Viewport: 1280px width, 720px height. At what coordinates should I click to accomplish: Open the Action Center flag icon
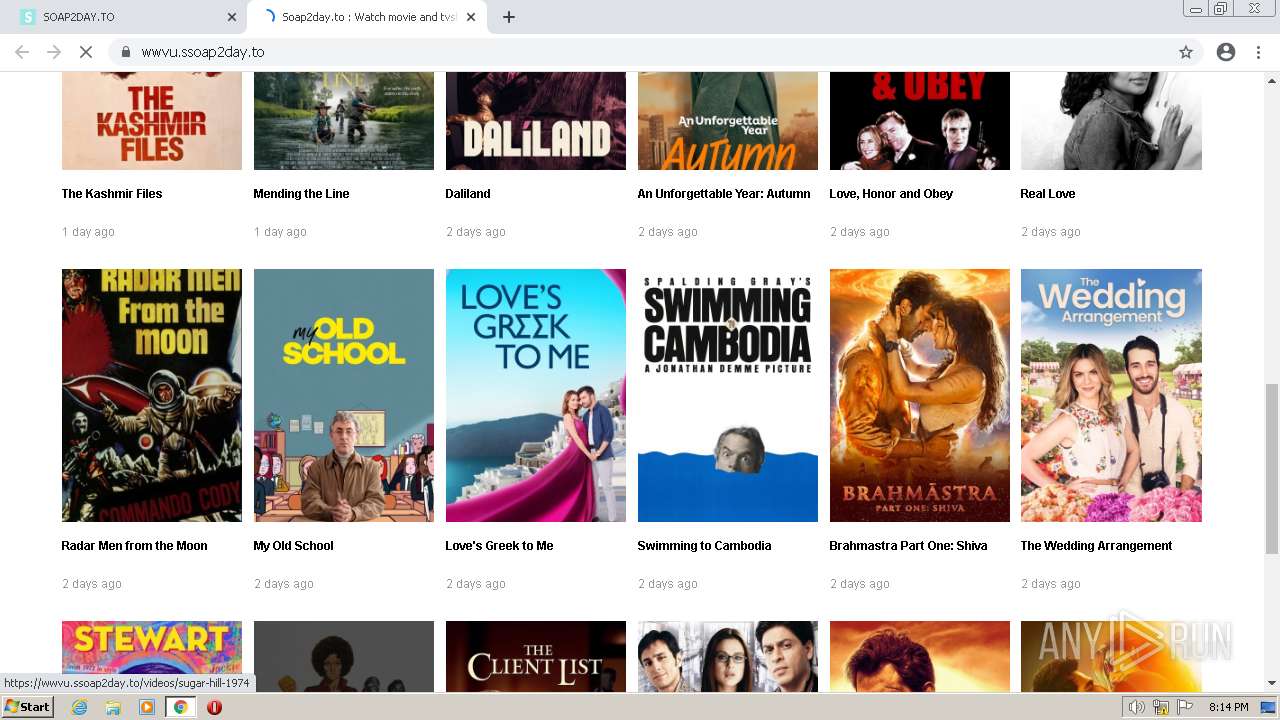(x=1185, y=707)
